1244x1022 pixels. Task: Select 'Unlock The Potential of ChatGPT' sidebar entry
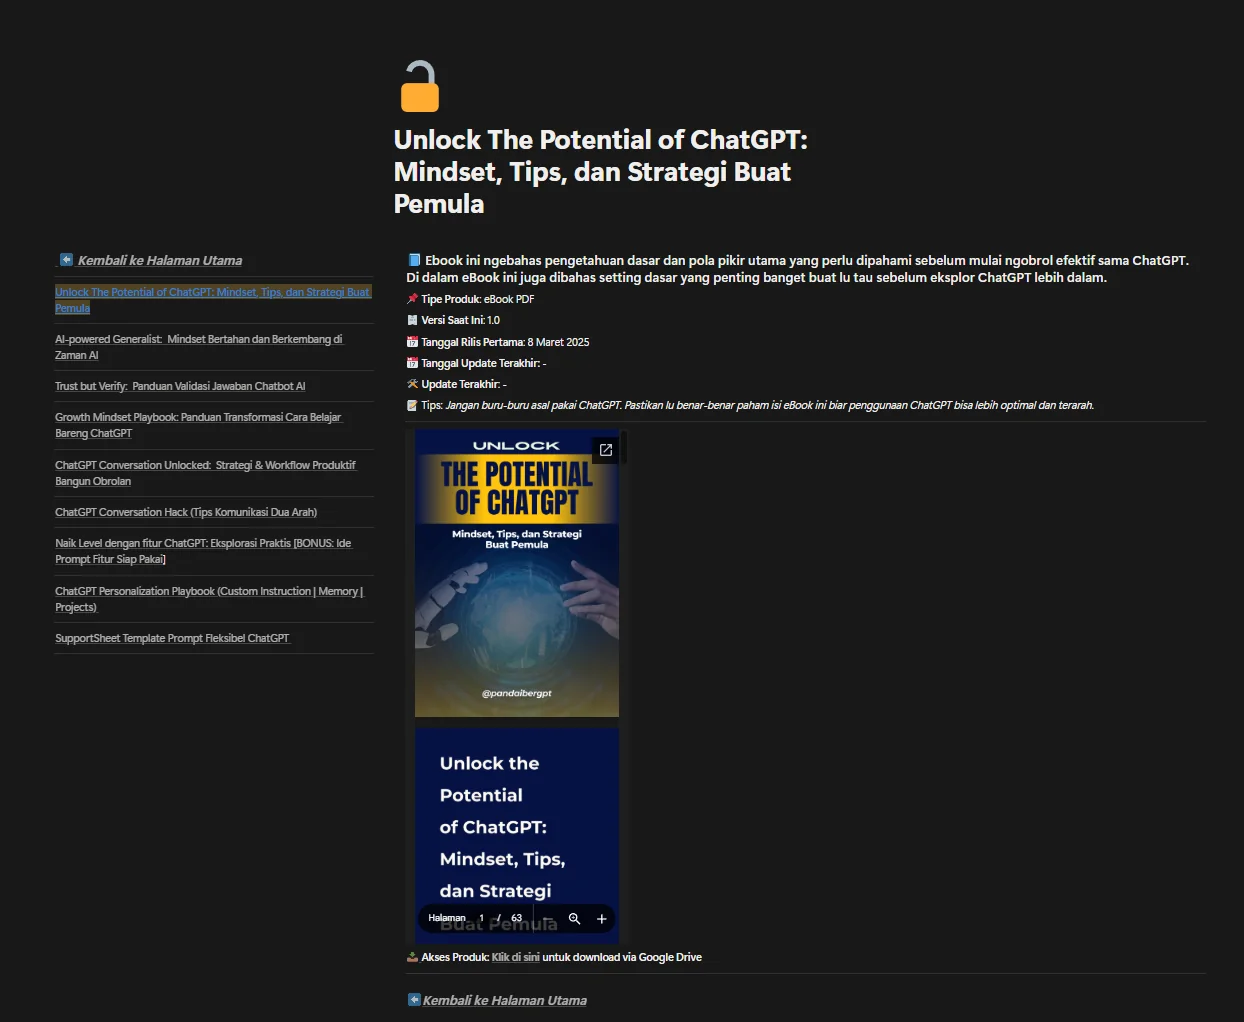pos(213,300)
